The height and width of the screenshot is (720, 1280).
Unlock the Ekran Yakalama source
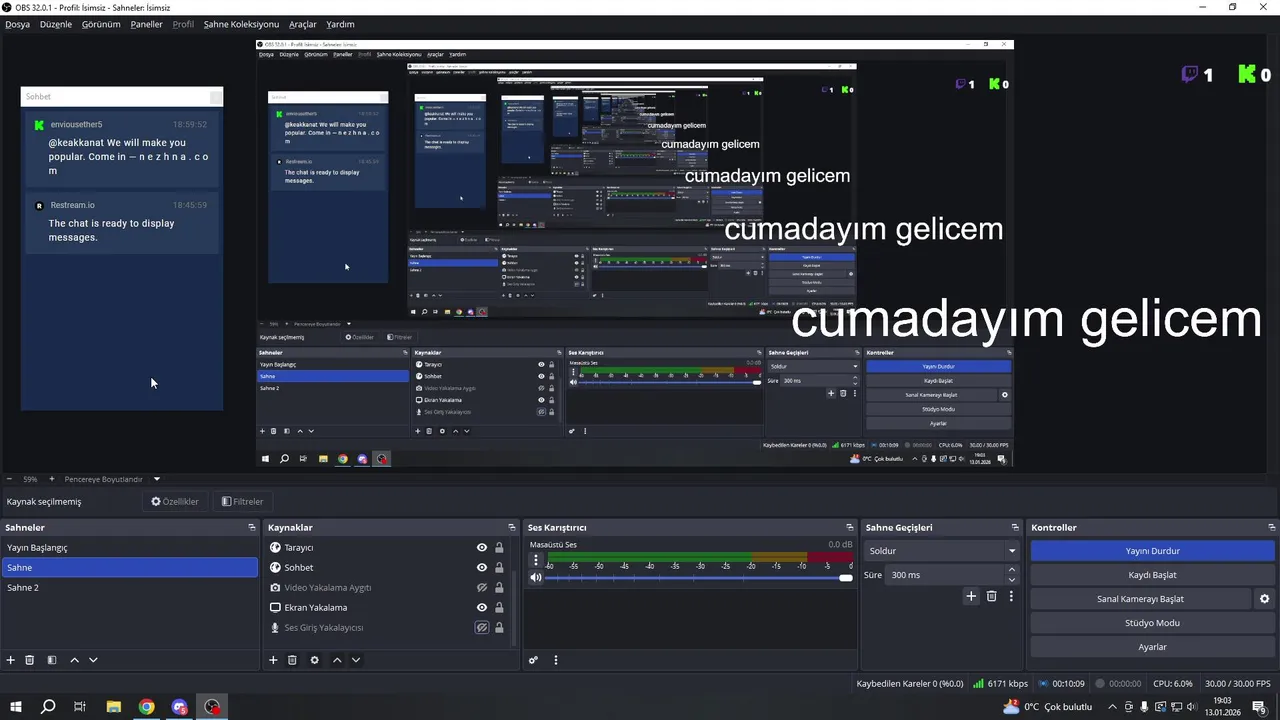click(x=499, y=608)
